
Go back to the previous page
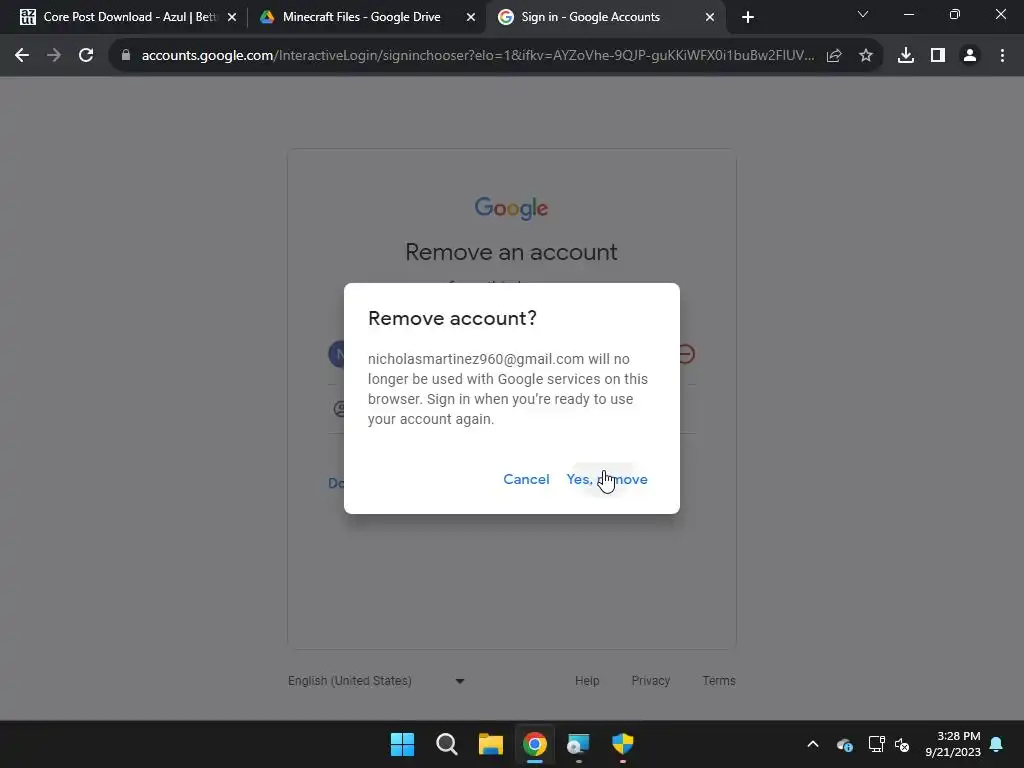coord(22,56)
